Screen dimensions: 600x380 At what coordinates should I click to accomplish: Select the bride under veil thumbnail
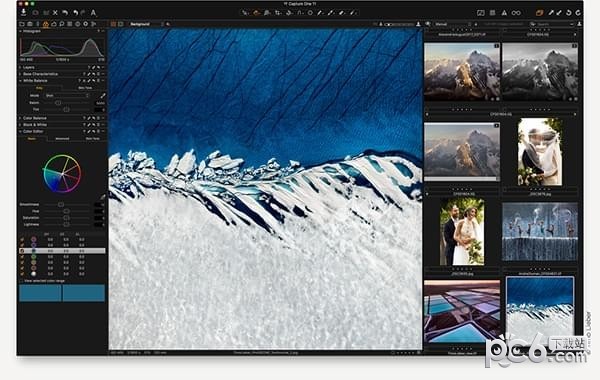point(540,152)
